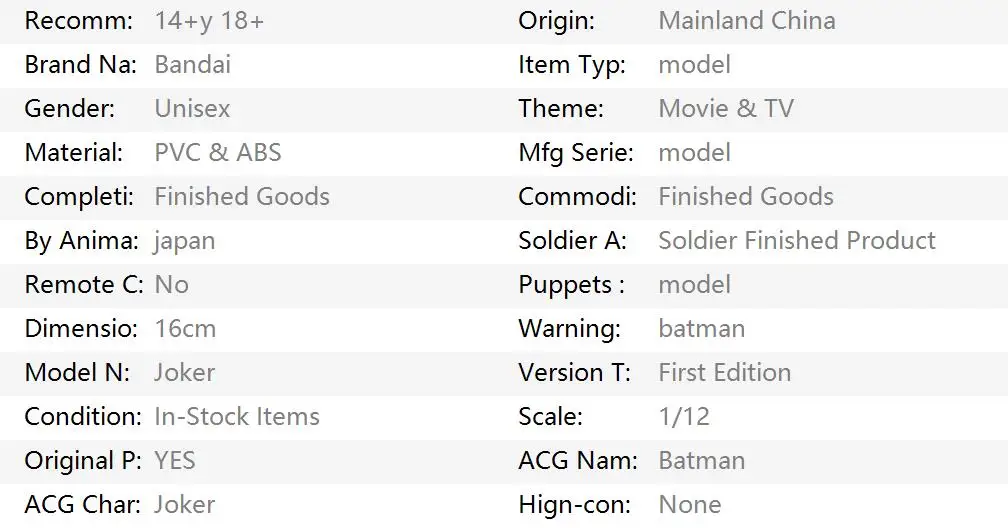Select the 'First Edition' version value

click(x=724, y=373)
